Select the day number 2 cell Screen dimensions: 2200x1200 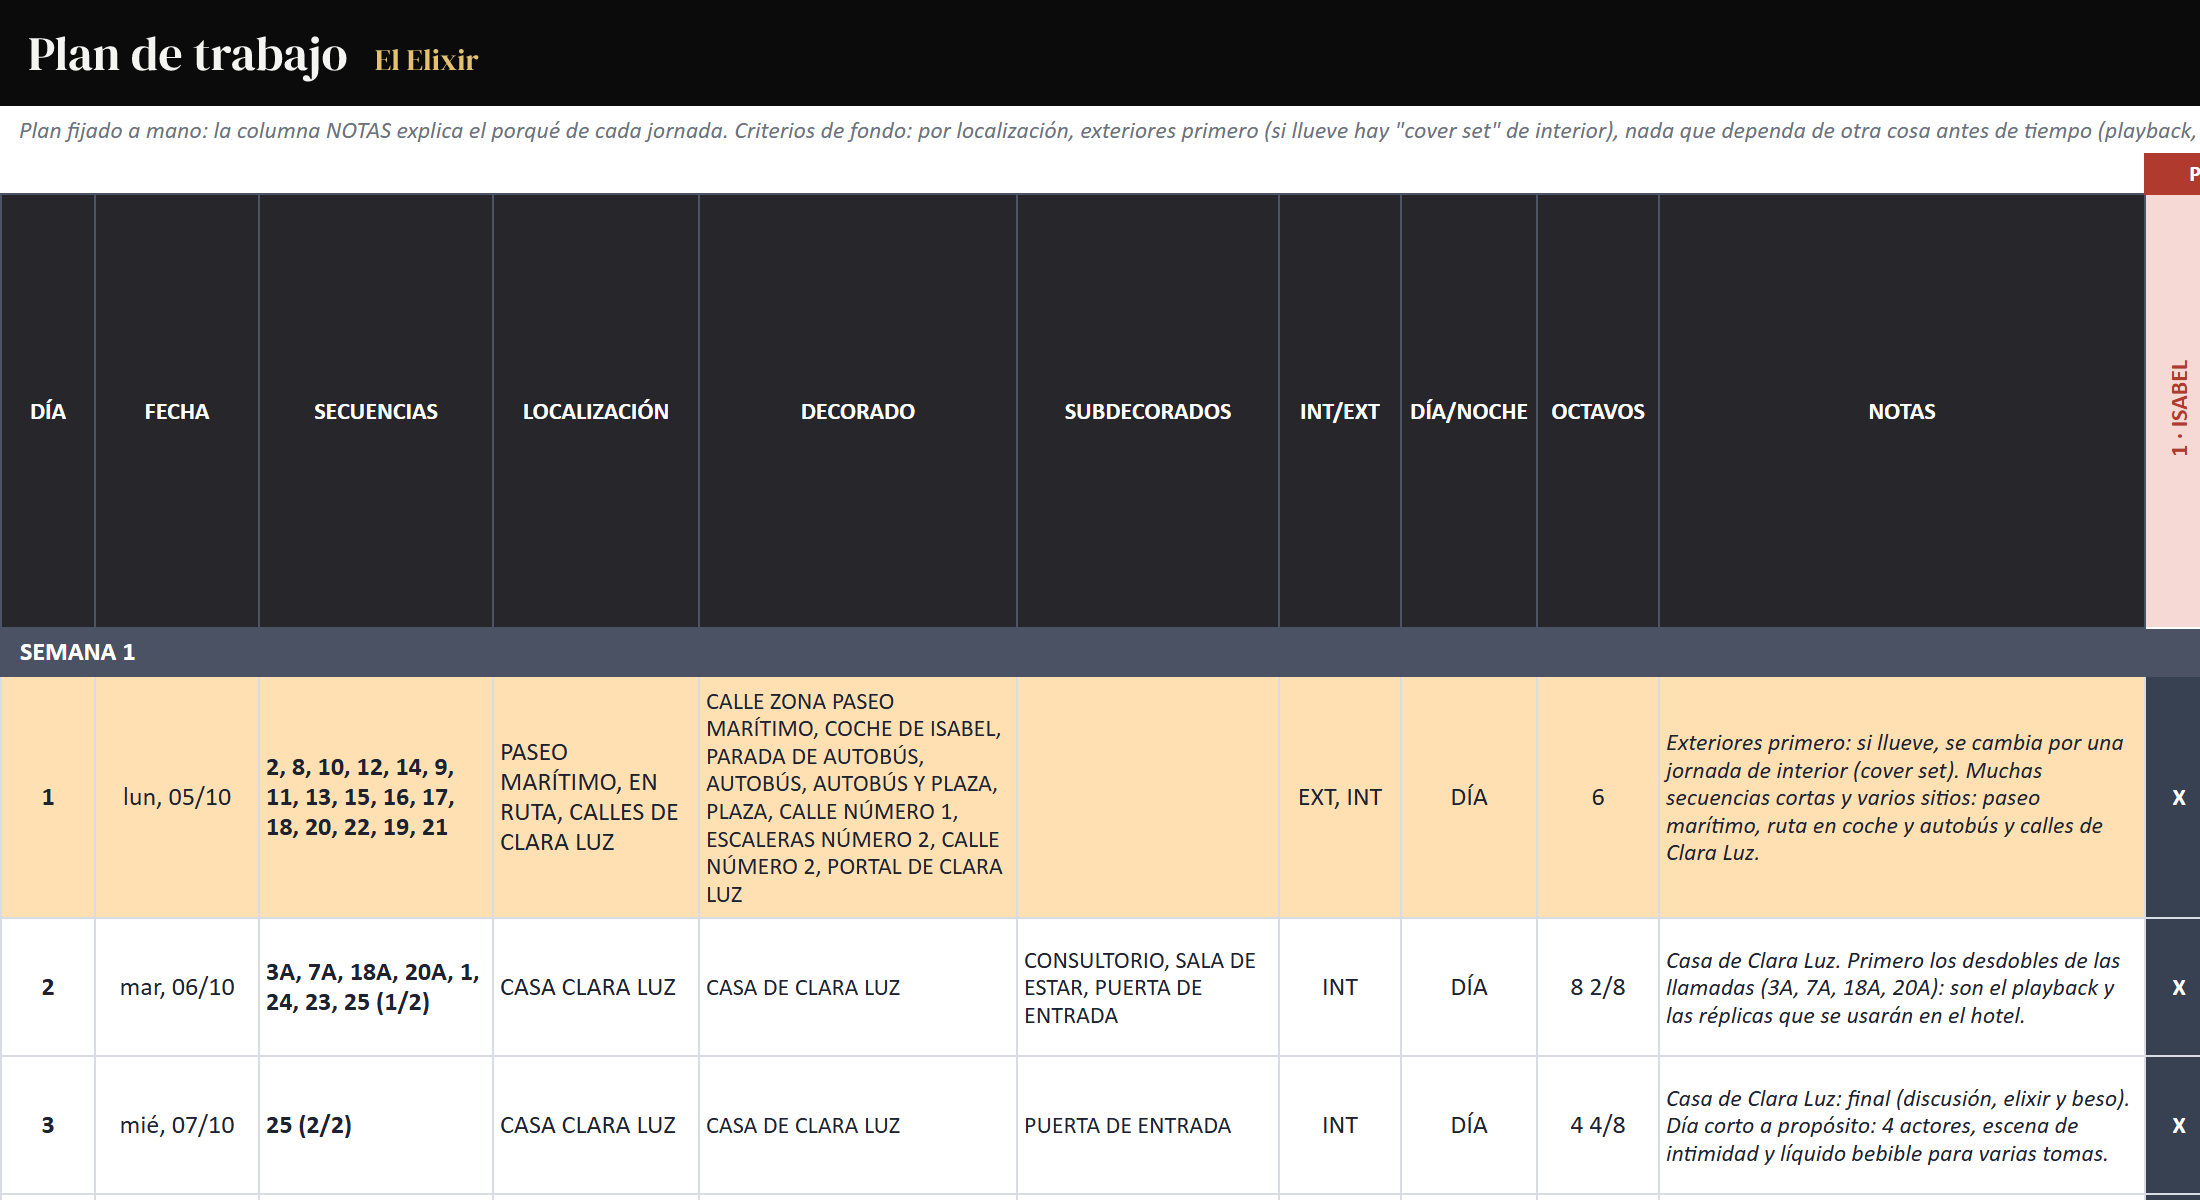(x=48, y=987)
